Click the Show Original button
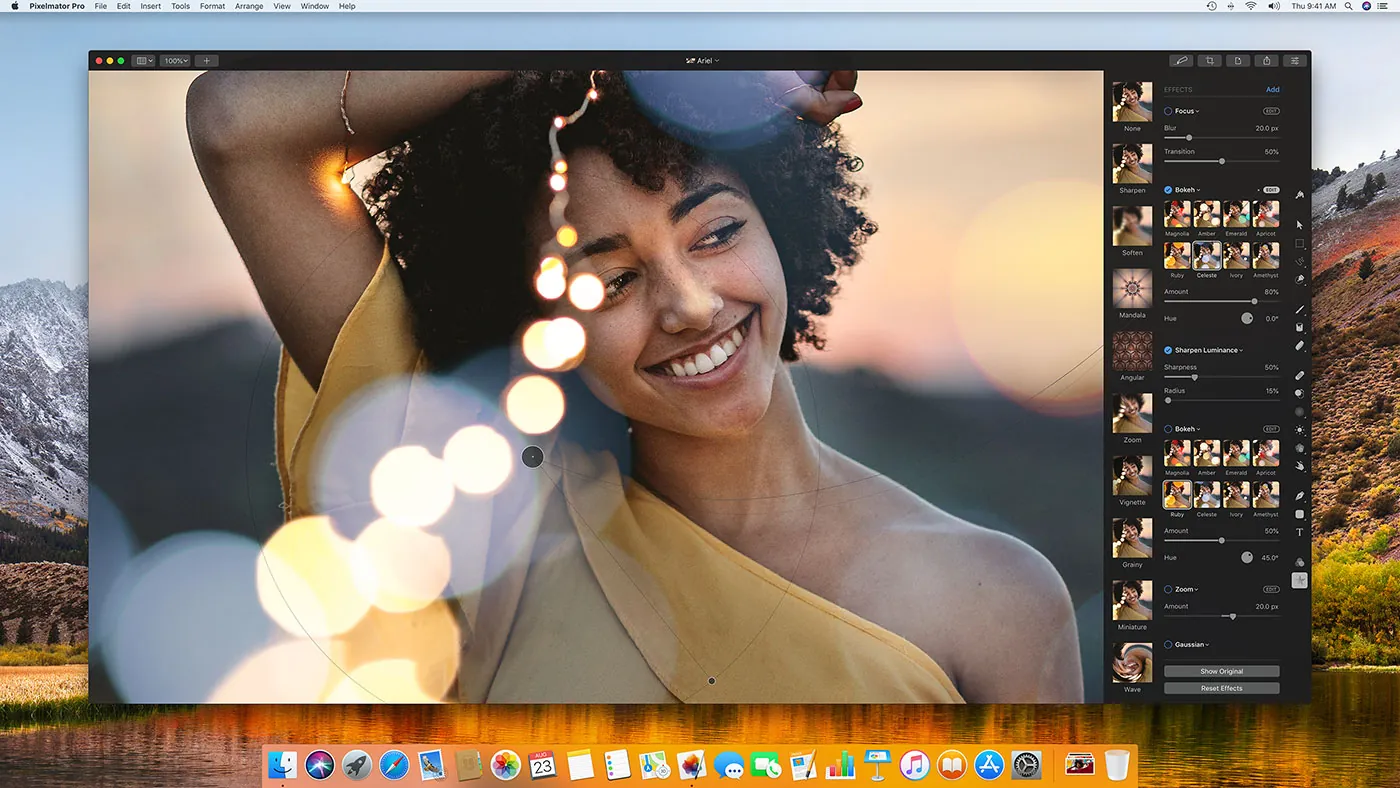This screenshot has height=788, width=1400. point(1221,671)
